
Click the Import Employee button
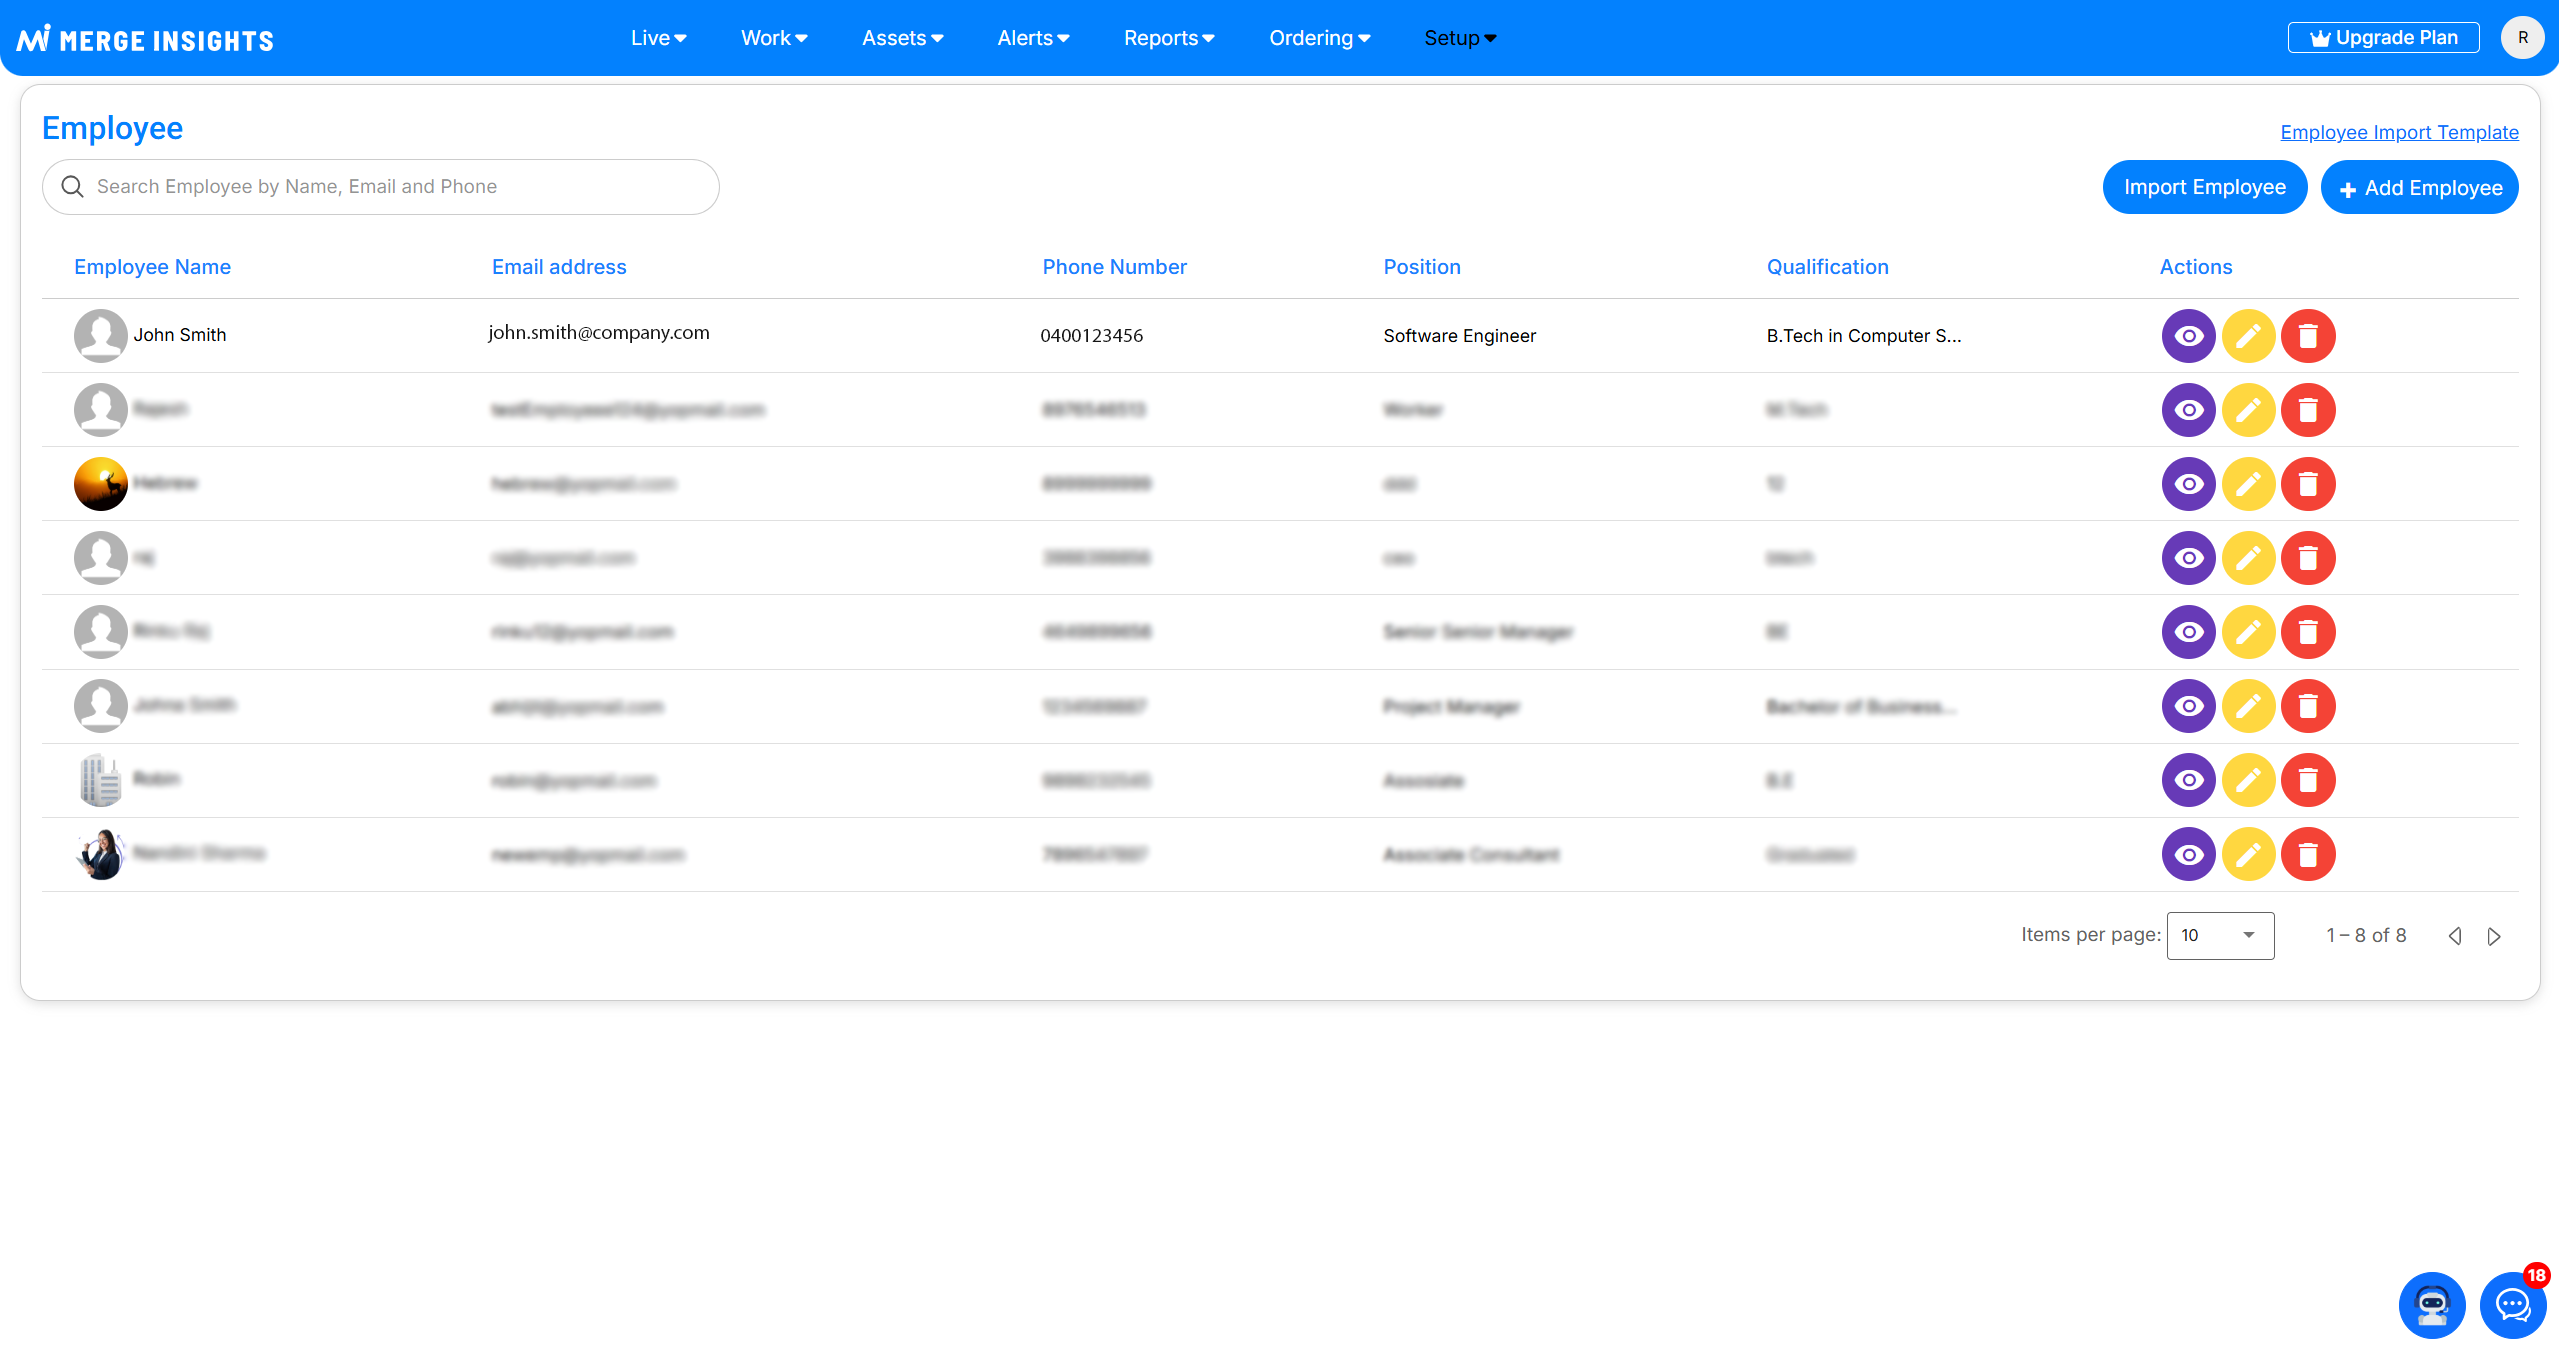(x=2204, y=187)
